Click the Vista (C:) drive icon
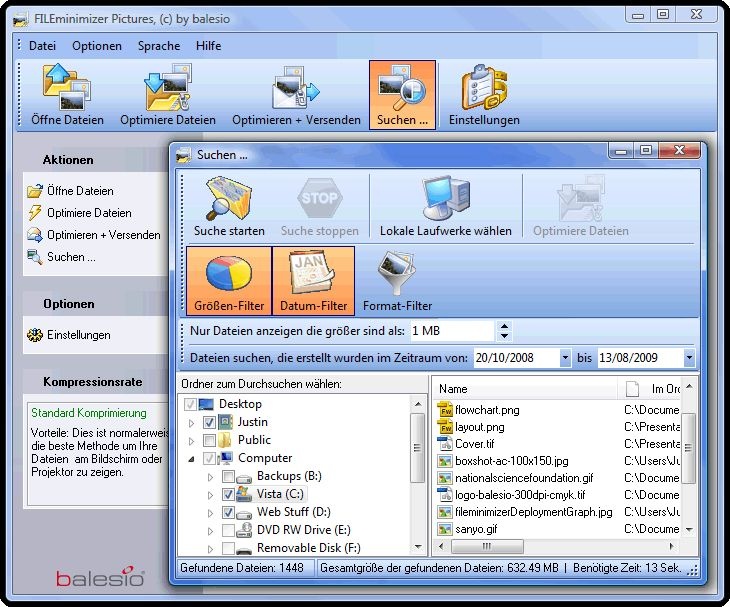Image resolution: width=730 pixels, height=607 pixels. pyautogui.click(x=244, y=494)
